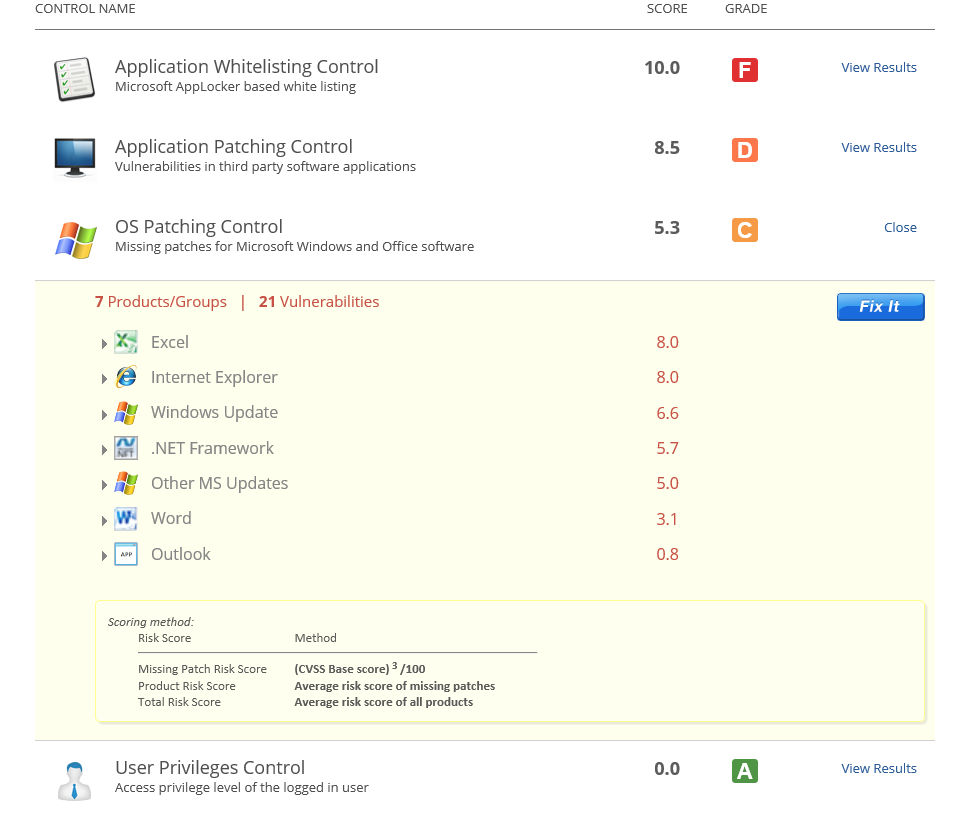Click the Internet Explorer product name
972x834 pixels.
click(214, 377)
